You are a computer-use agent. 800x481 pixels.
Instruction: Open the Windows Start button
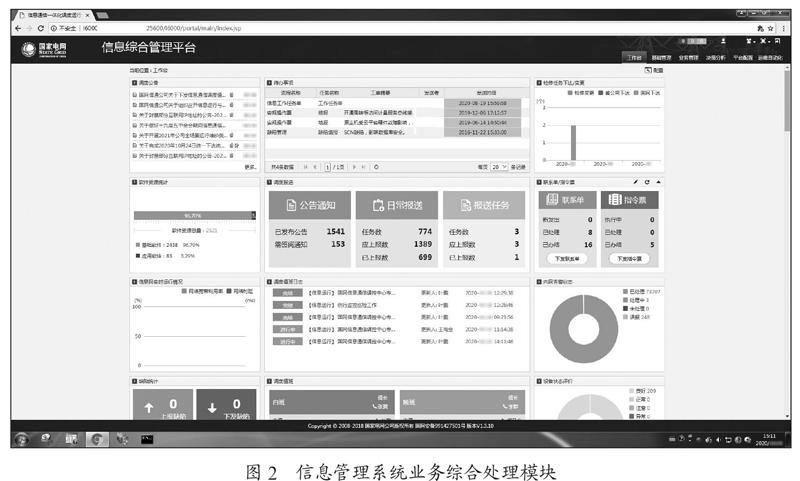pos(21,439)
